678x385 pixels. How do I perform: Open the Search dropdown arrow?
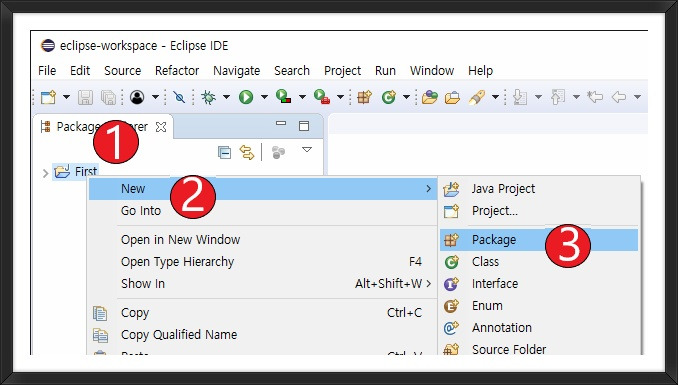click(496, 97)
